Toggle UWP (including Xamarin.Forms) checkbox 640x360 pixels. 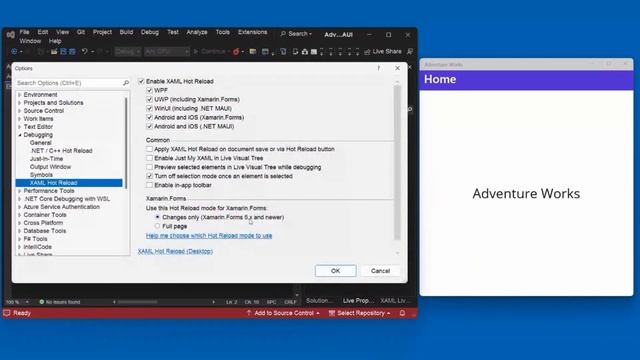(x=149, y=99)
